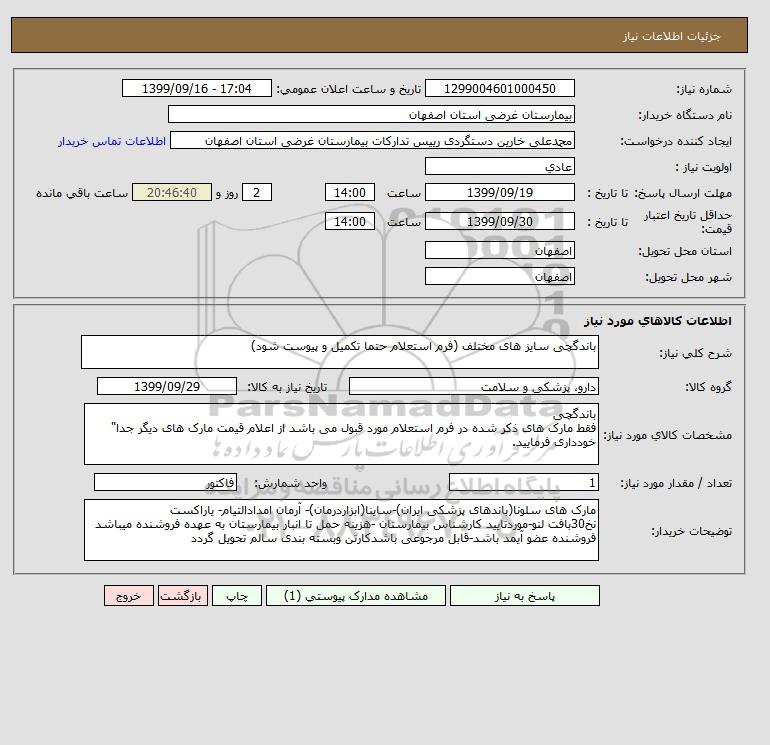Image resolution: width=770 pixels, height=745 pixels.
Task: Click the تعداد / مقدار مورد نیاز label
Action: [x=676, y=483]
